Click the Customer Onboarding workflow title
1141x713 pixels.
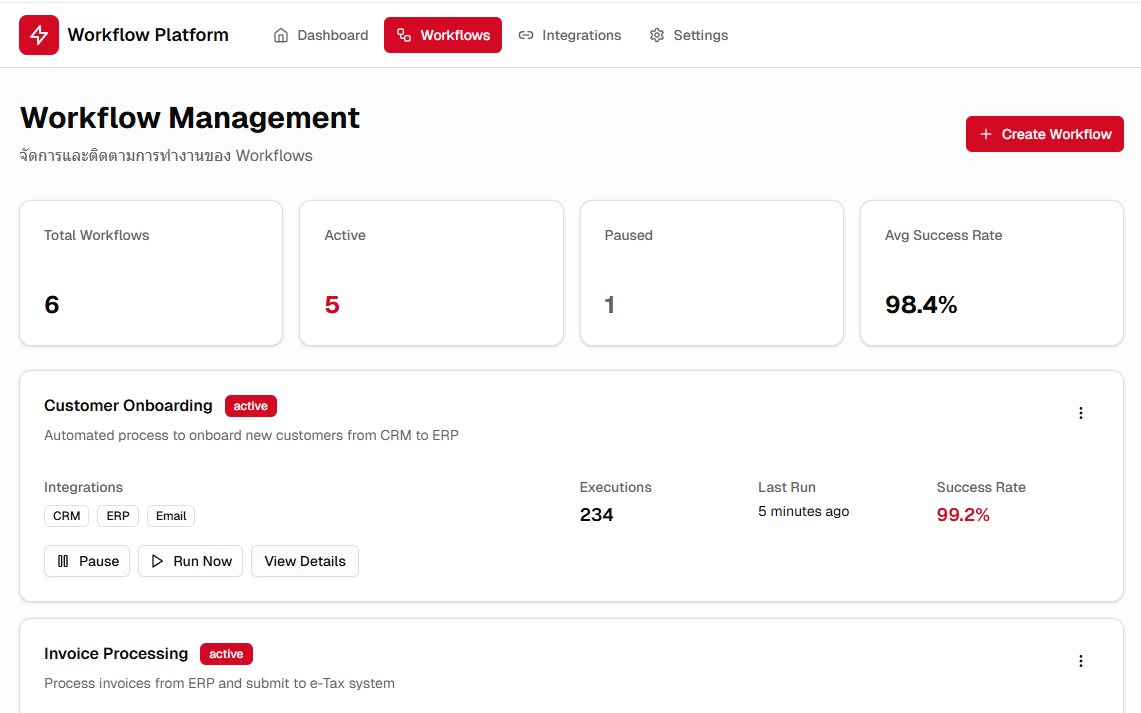(128, 405)
